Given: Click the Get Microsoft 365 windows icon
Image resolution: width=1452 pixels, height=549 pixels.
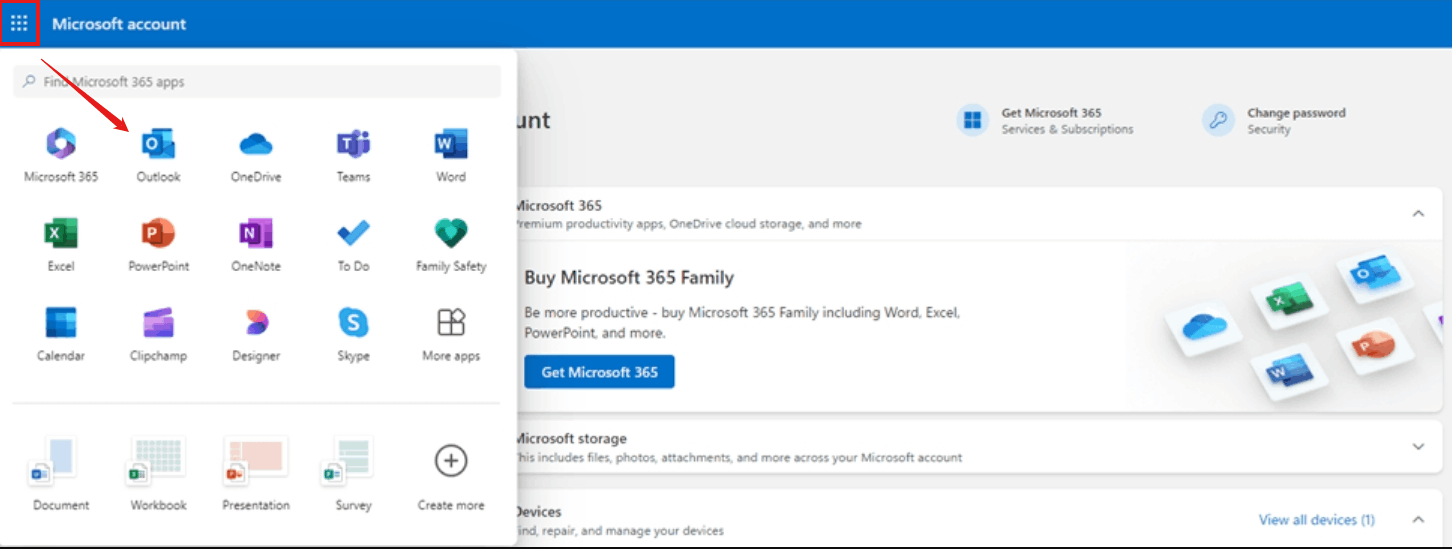Looking at the screenshot, I should coord(972,121).
